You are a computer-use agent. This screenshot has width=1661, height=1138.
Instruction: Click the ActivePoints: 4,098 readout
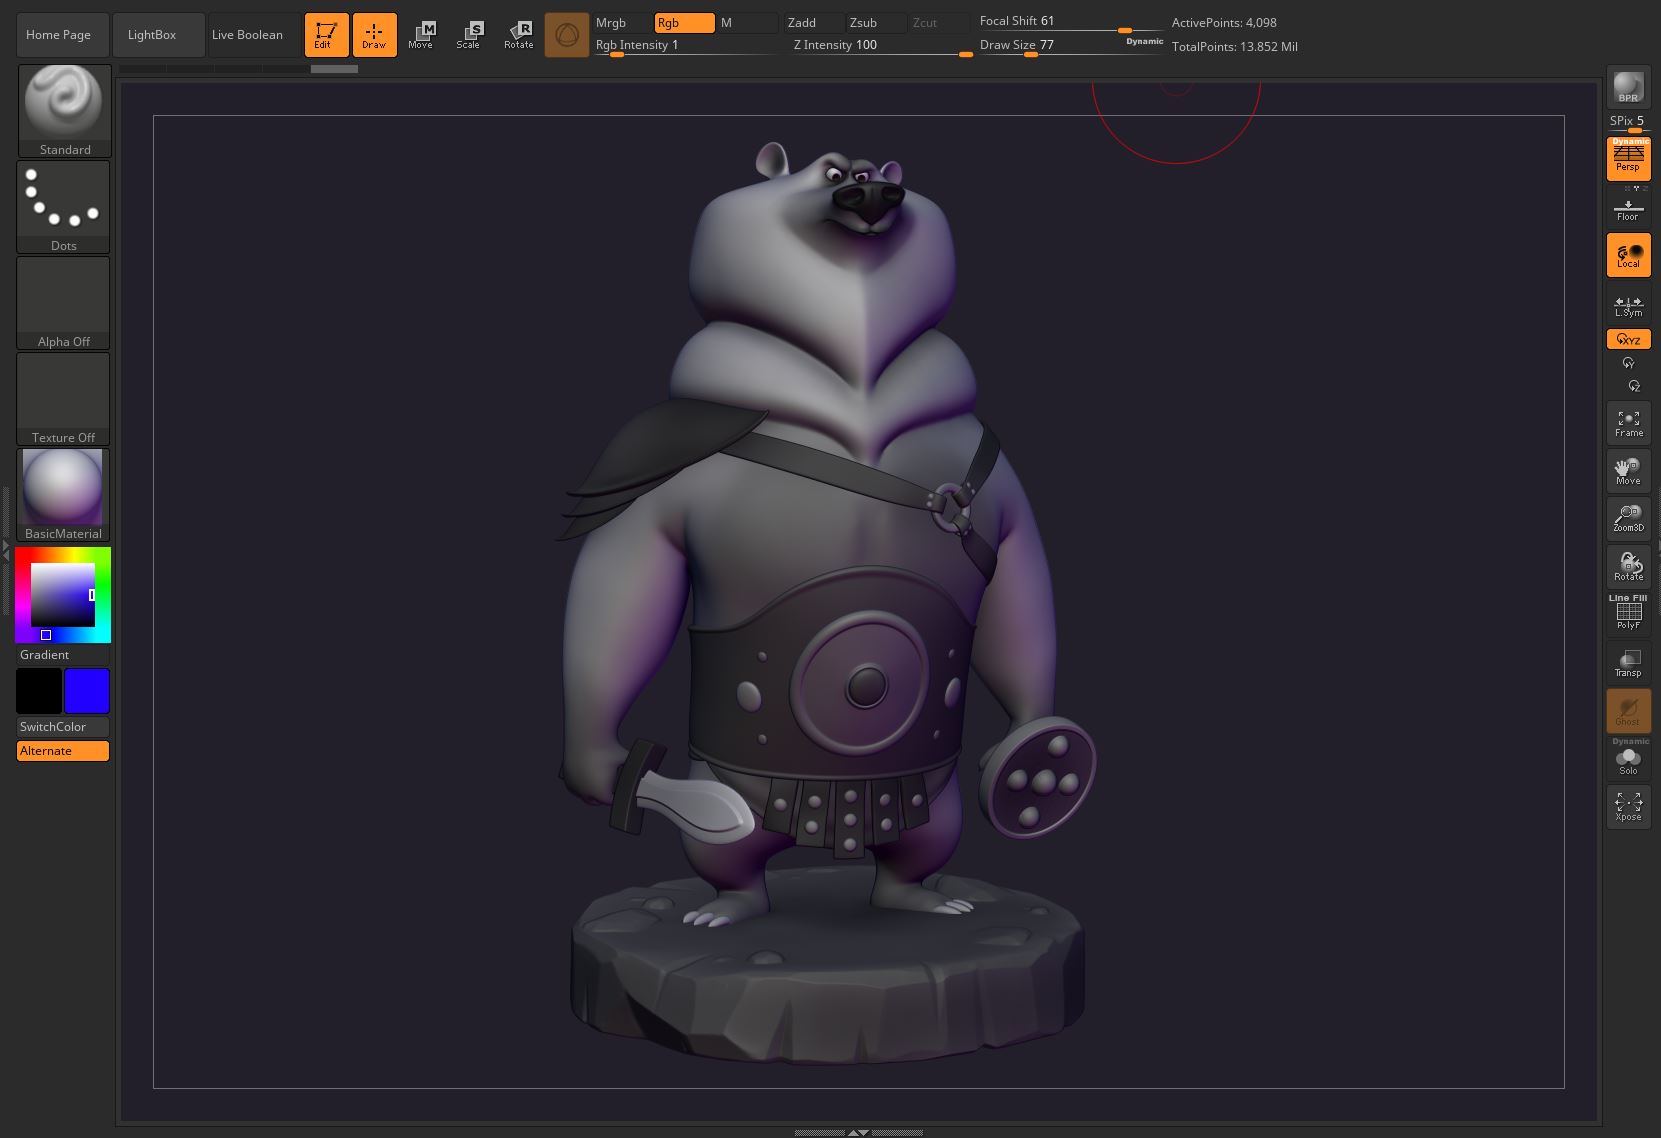[x=1224, y=23]
